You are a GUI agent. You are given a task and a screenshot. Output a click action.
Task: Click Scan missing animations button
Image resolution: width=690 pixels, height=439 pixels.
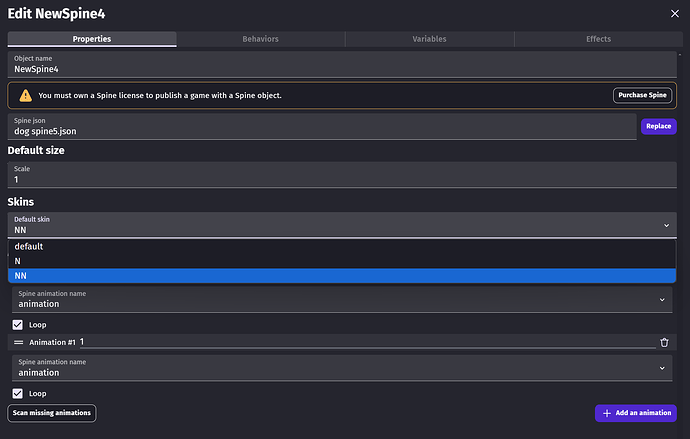51,413
